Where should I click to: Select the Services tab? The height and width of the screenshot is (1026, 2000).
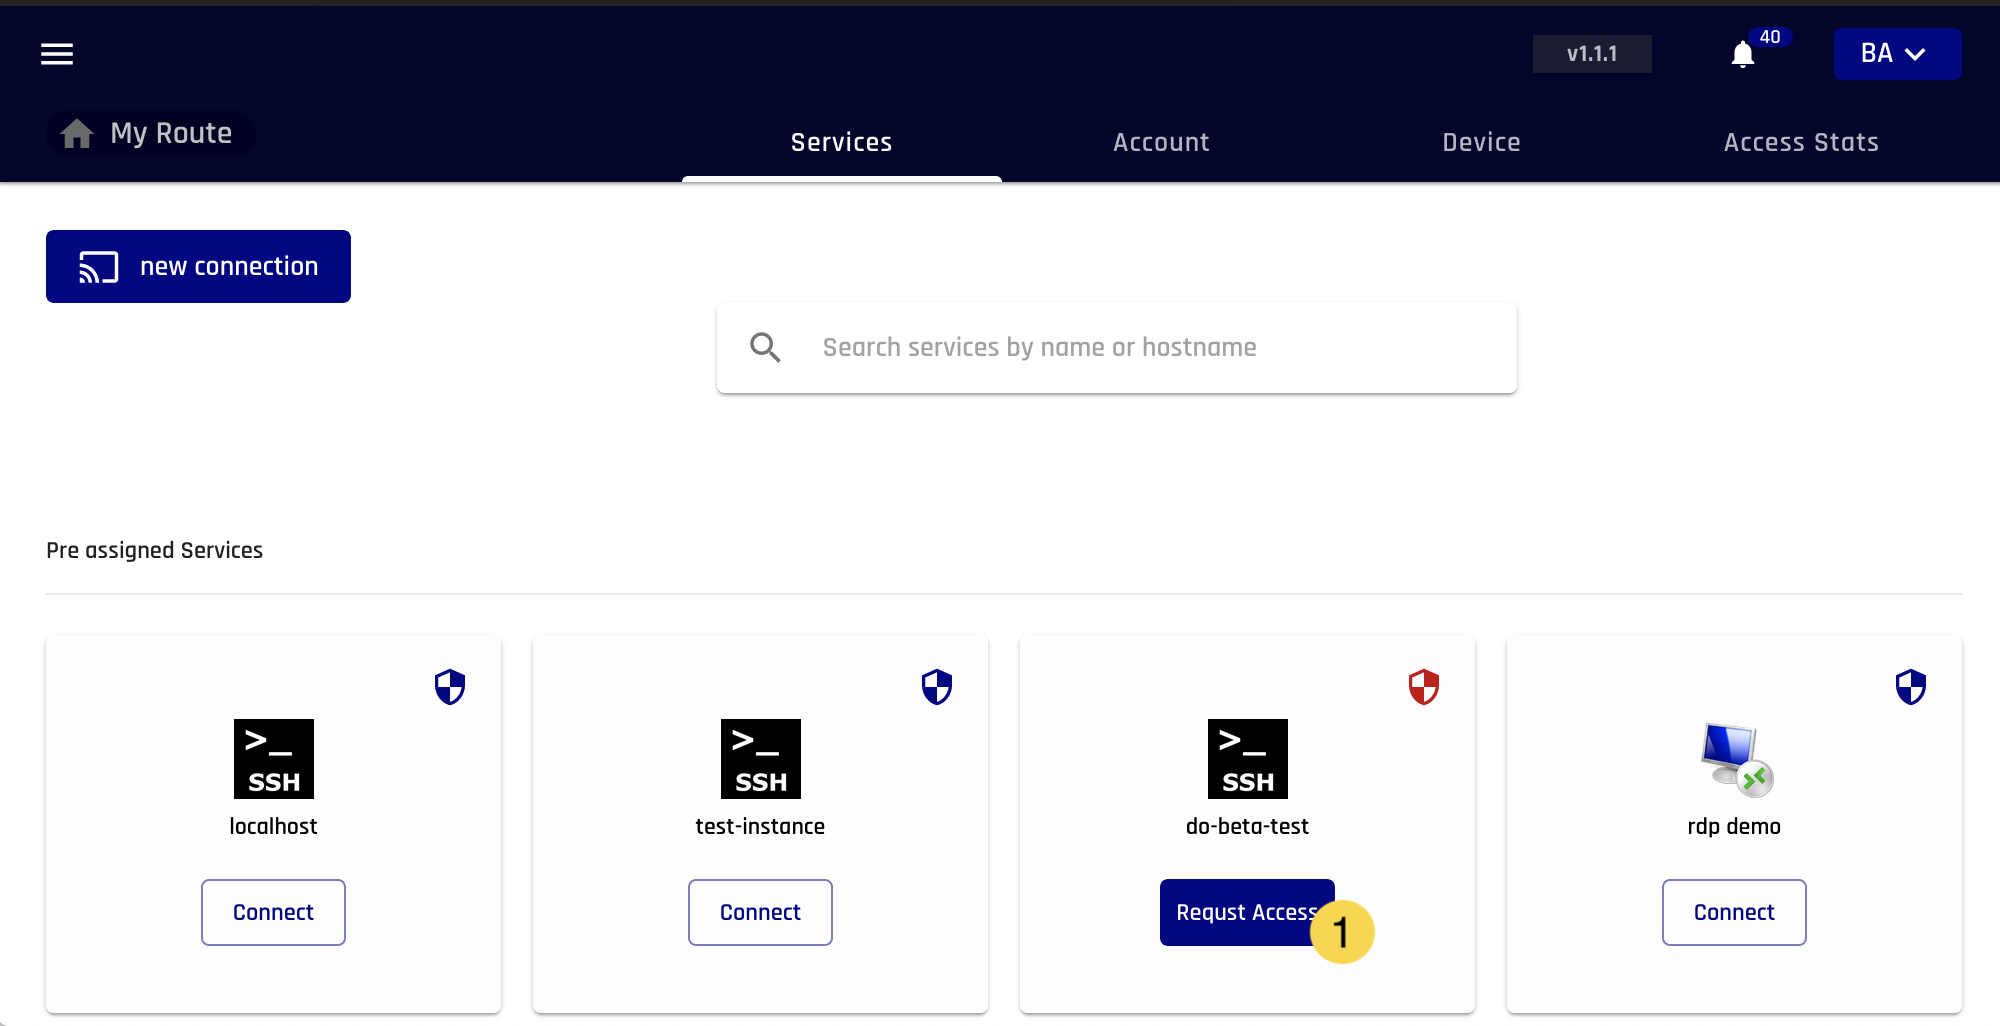[841, 142]
